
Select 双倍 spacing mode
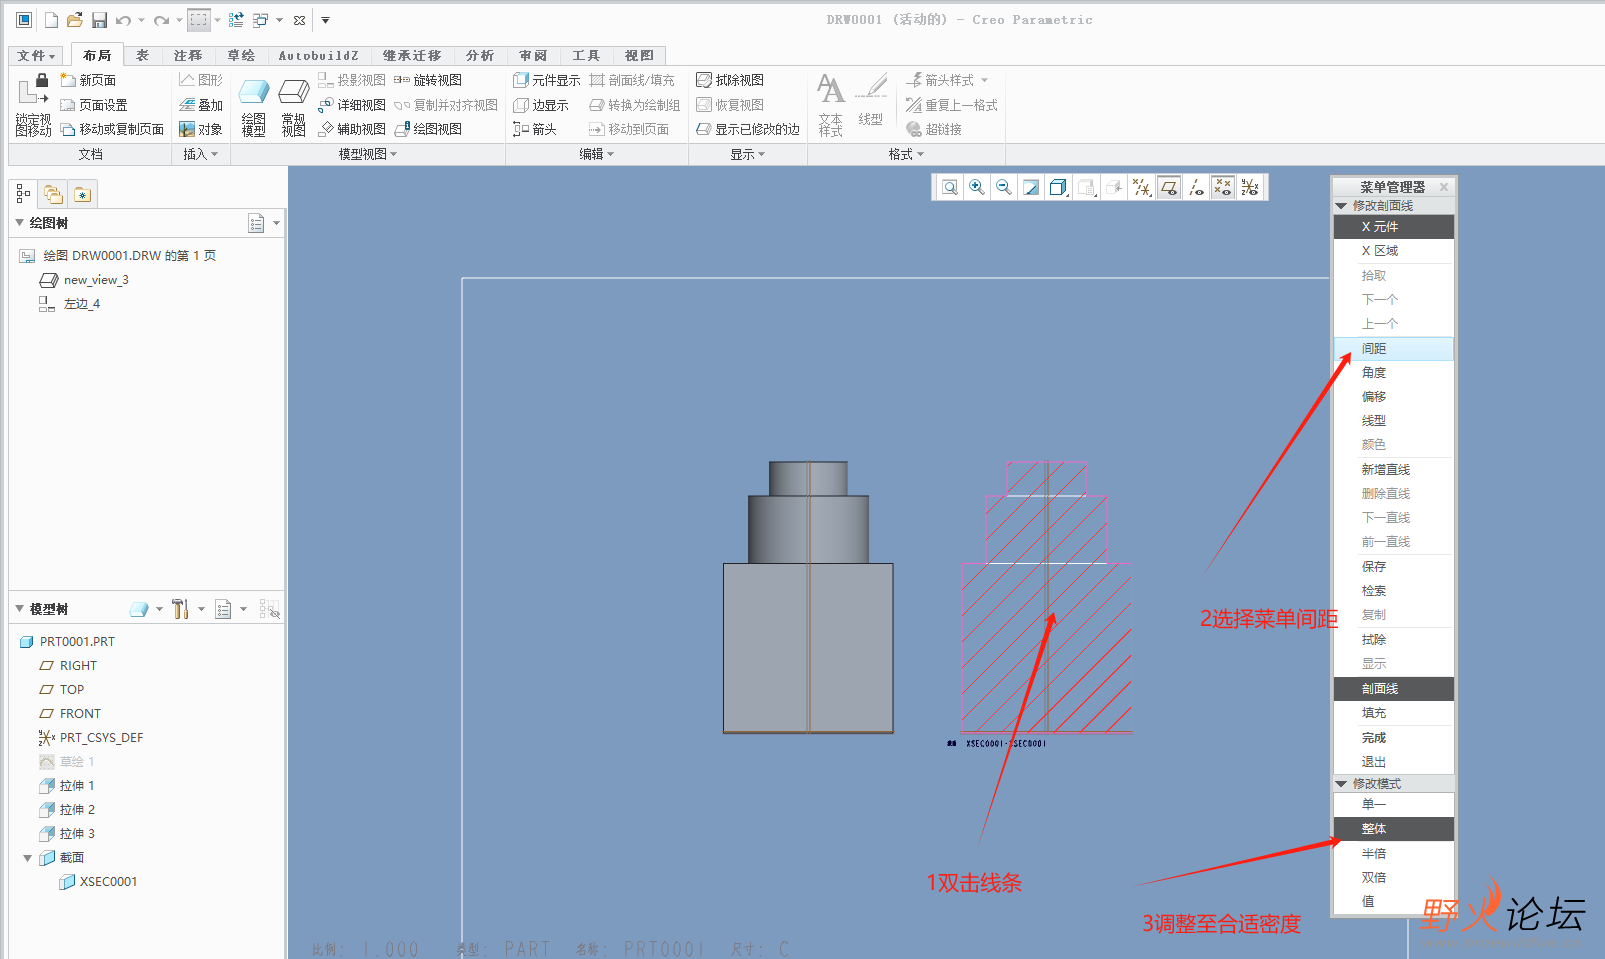click(1394, 878)
